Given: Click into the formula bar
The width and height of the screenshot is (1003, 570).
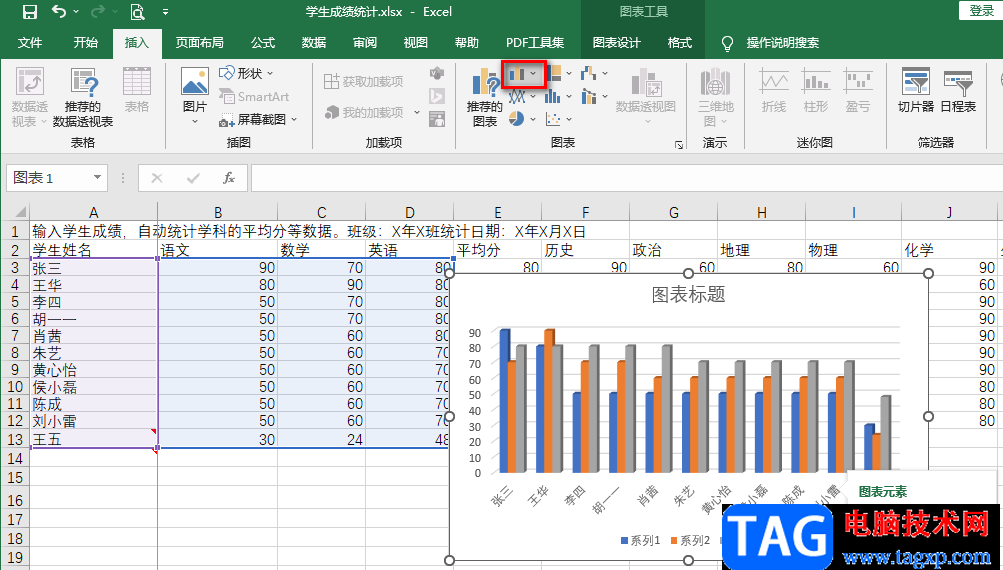Looking at the screenshot, I should 626,178.
